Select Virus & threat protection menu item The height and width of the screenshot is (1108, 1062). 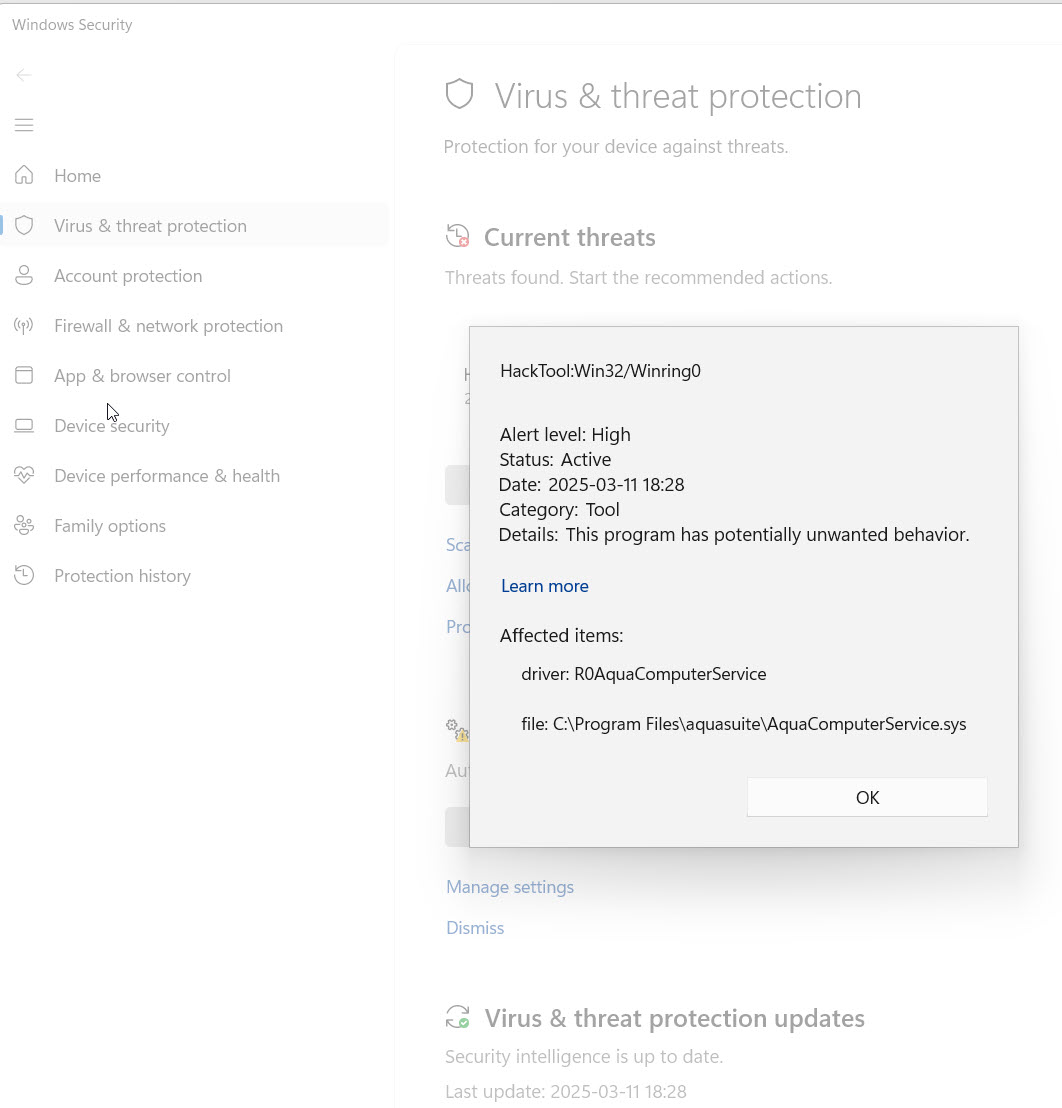(150, 226)
